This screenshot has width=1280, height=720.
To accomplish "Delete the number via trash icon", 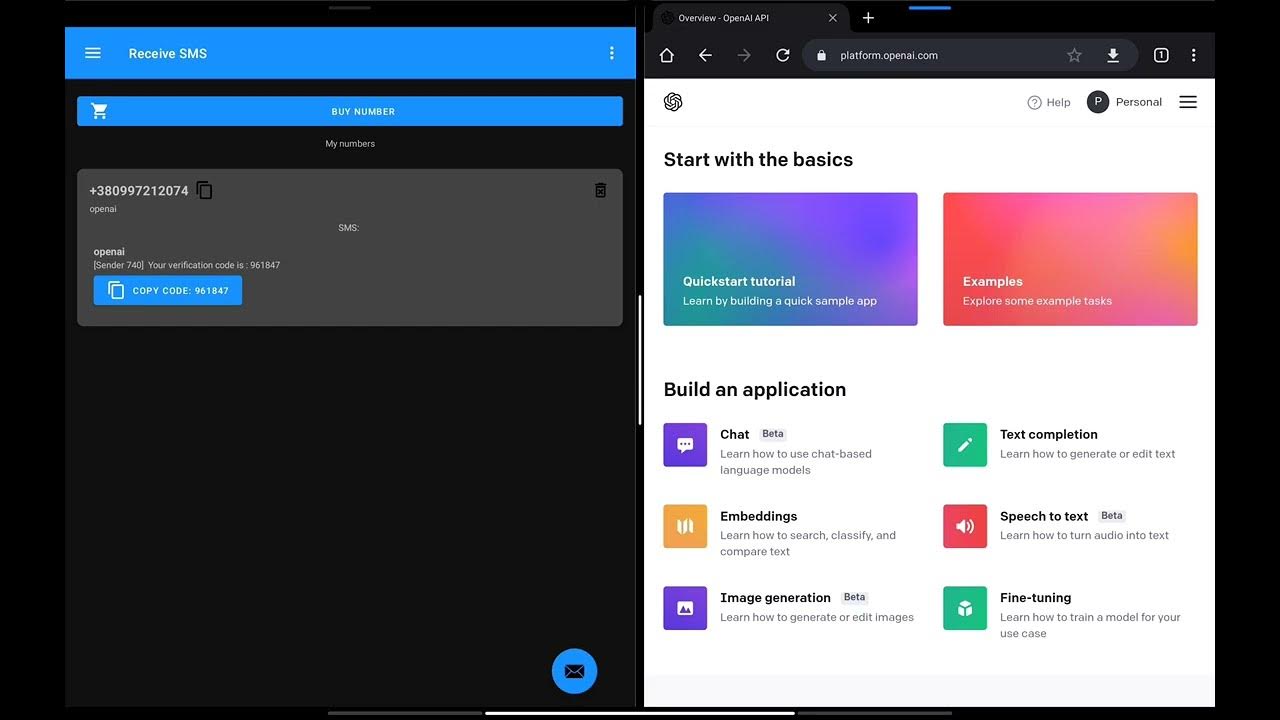I will 600,190.
